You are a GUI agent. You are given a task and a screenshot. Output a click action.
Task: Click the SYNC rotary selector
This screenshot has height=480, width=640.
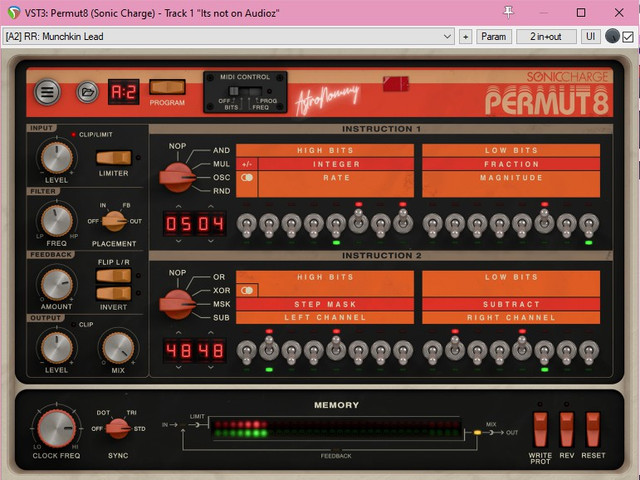click(x=118, y=429)
